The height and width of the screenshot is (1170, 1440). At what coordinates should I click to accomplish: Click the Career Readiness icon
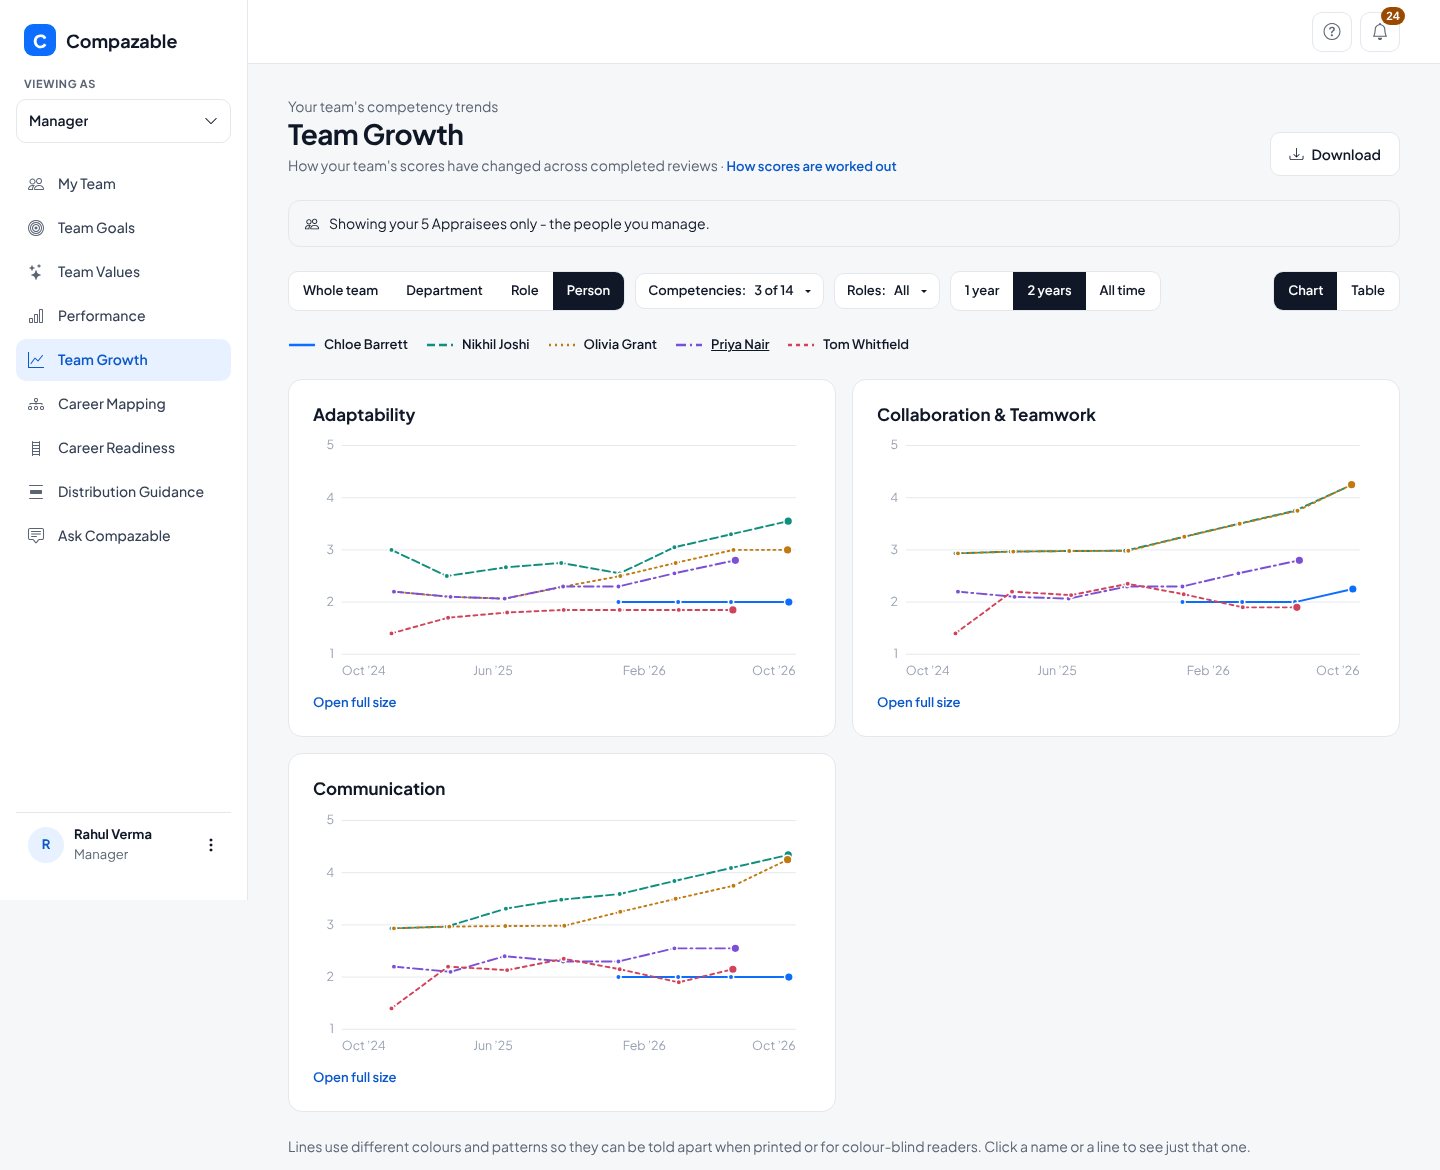(x=36, y=448)
